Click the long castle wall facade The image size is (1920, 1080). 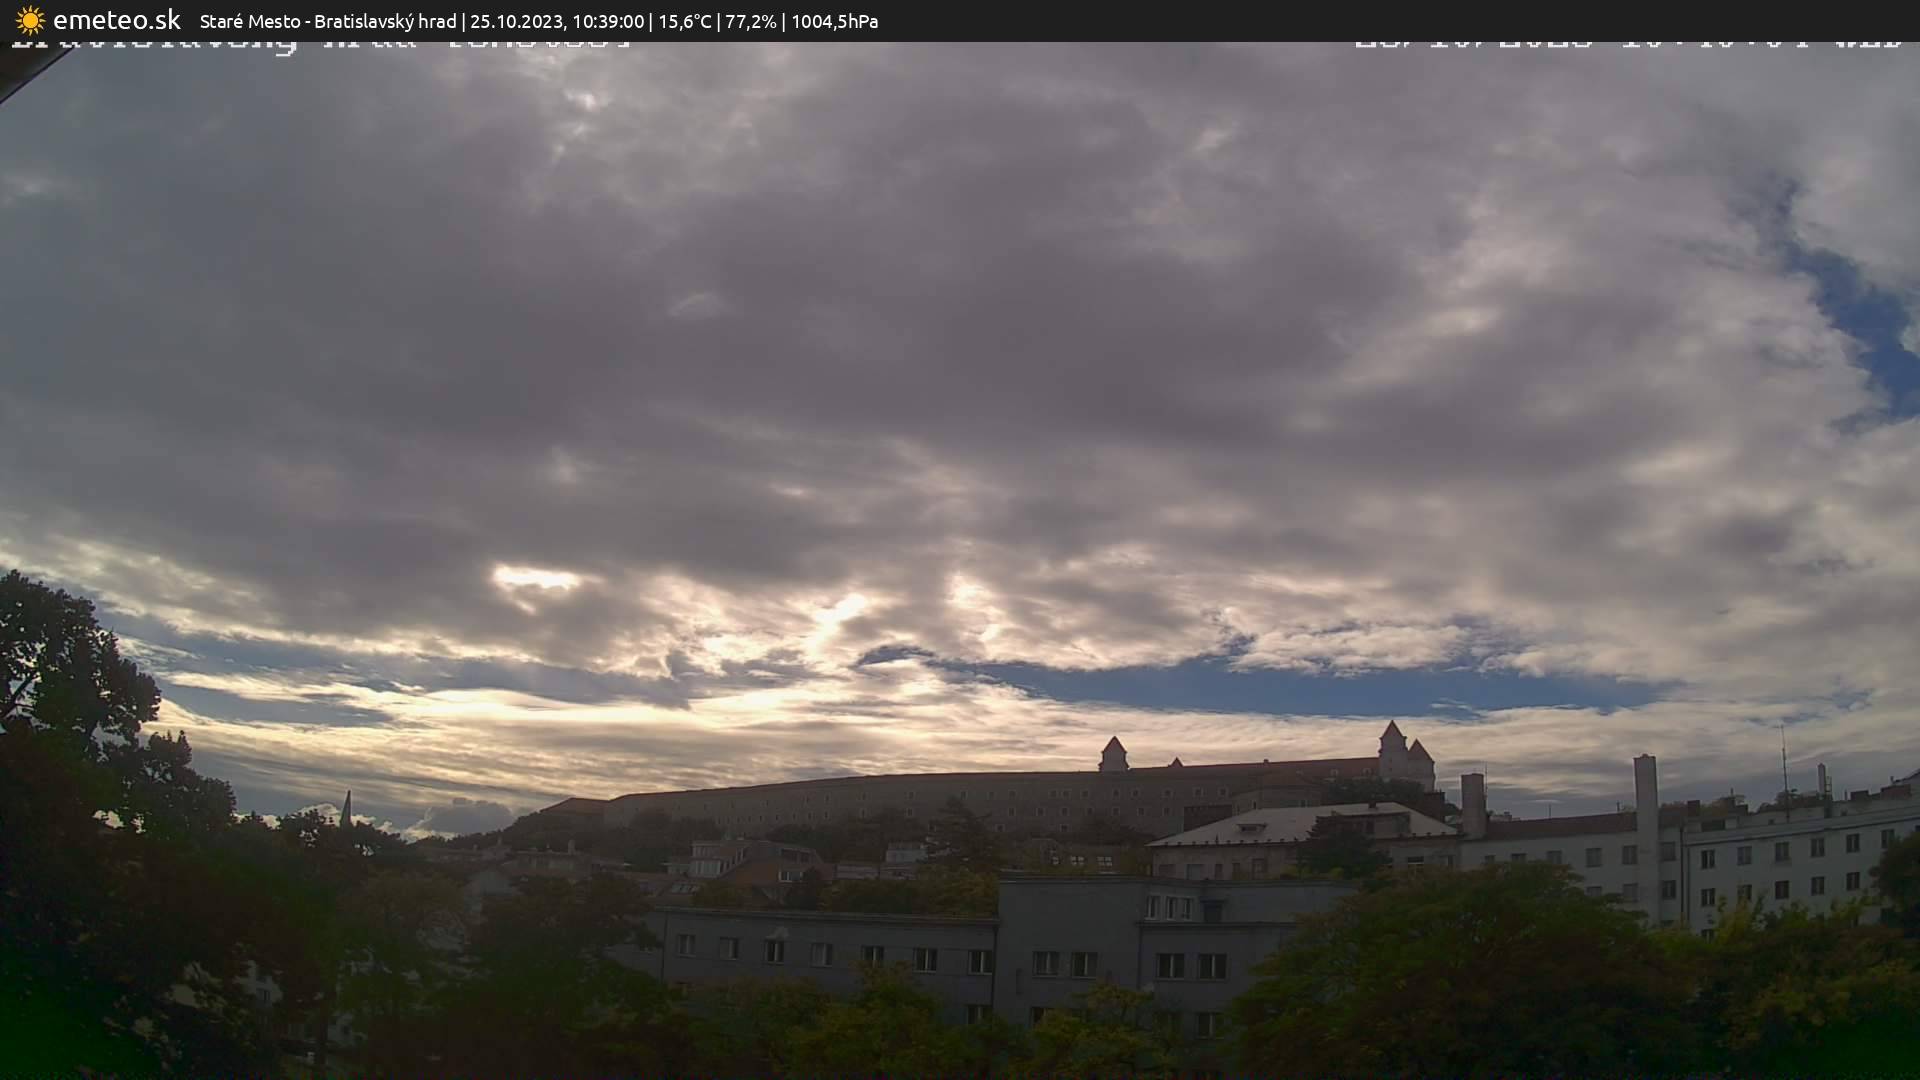(900, 802)
